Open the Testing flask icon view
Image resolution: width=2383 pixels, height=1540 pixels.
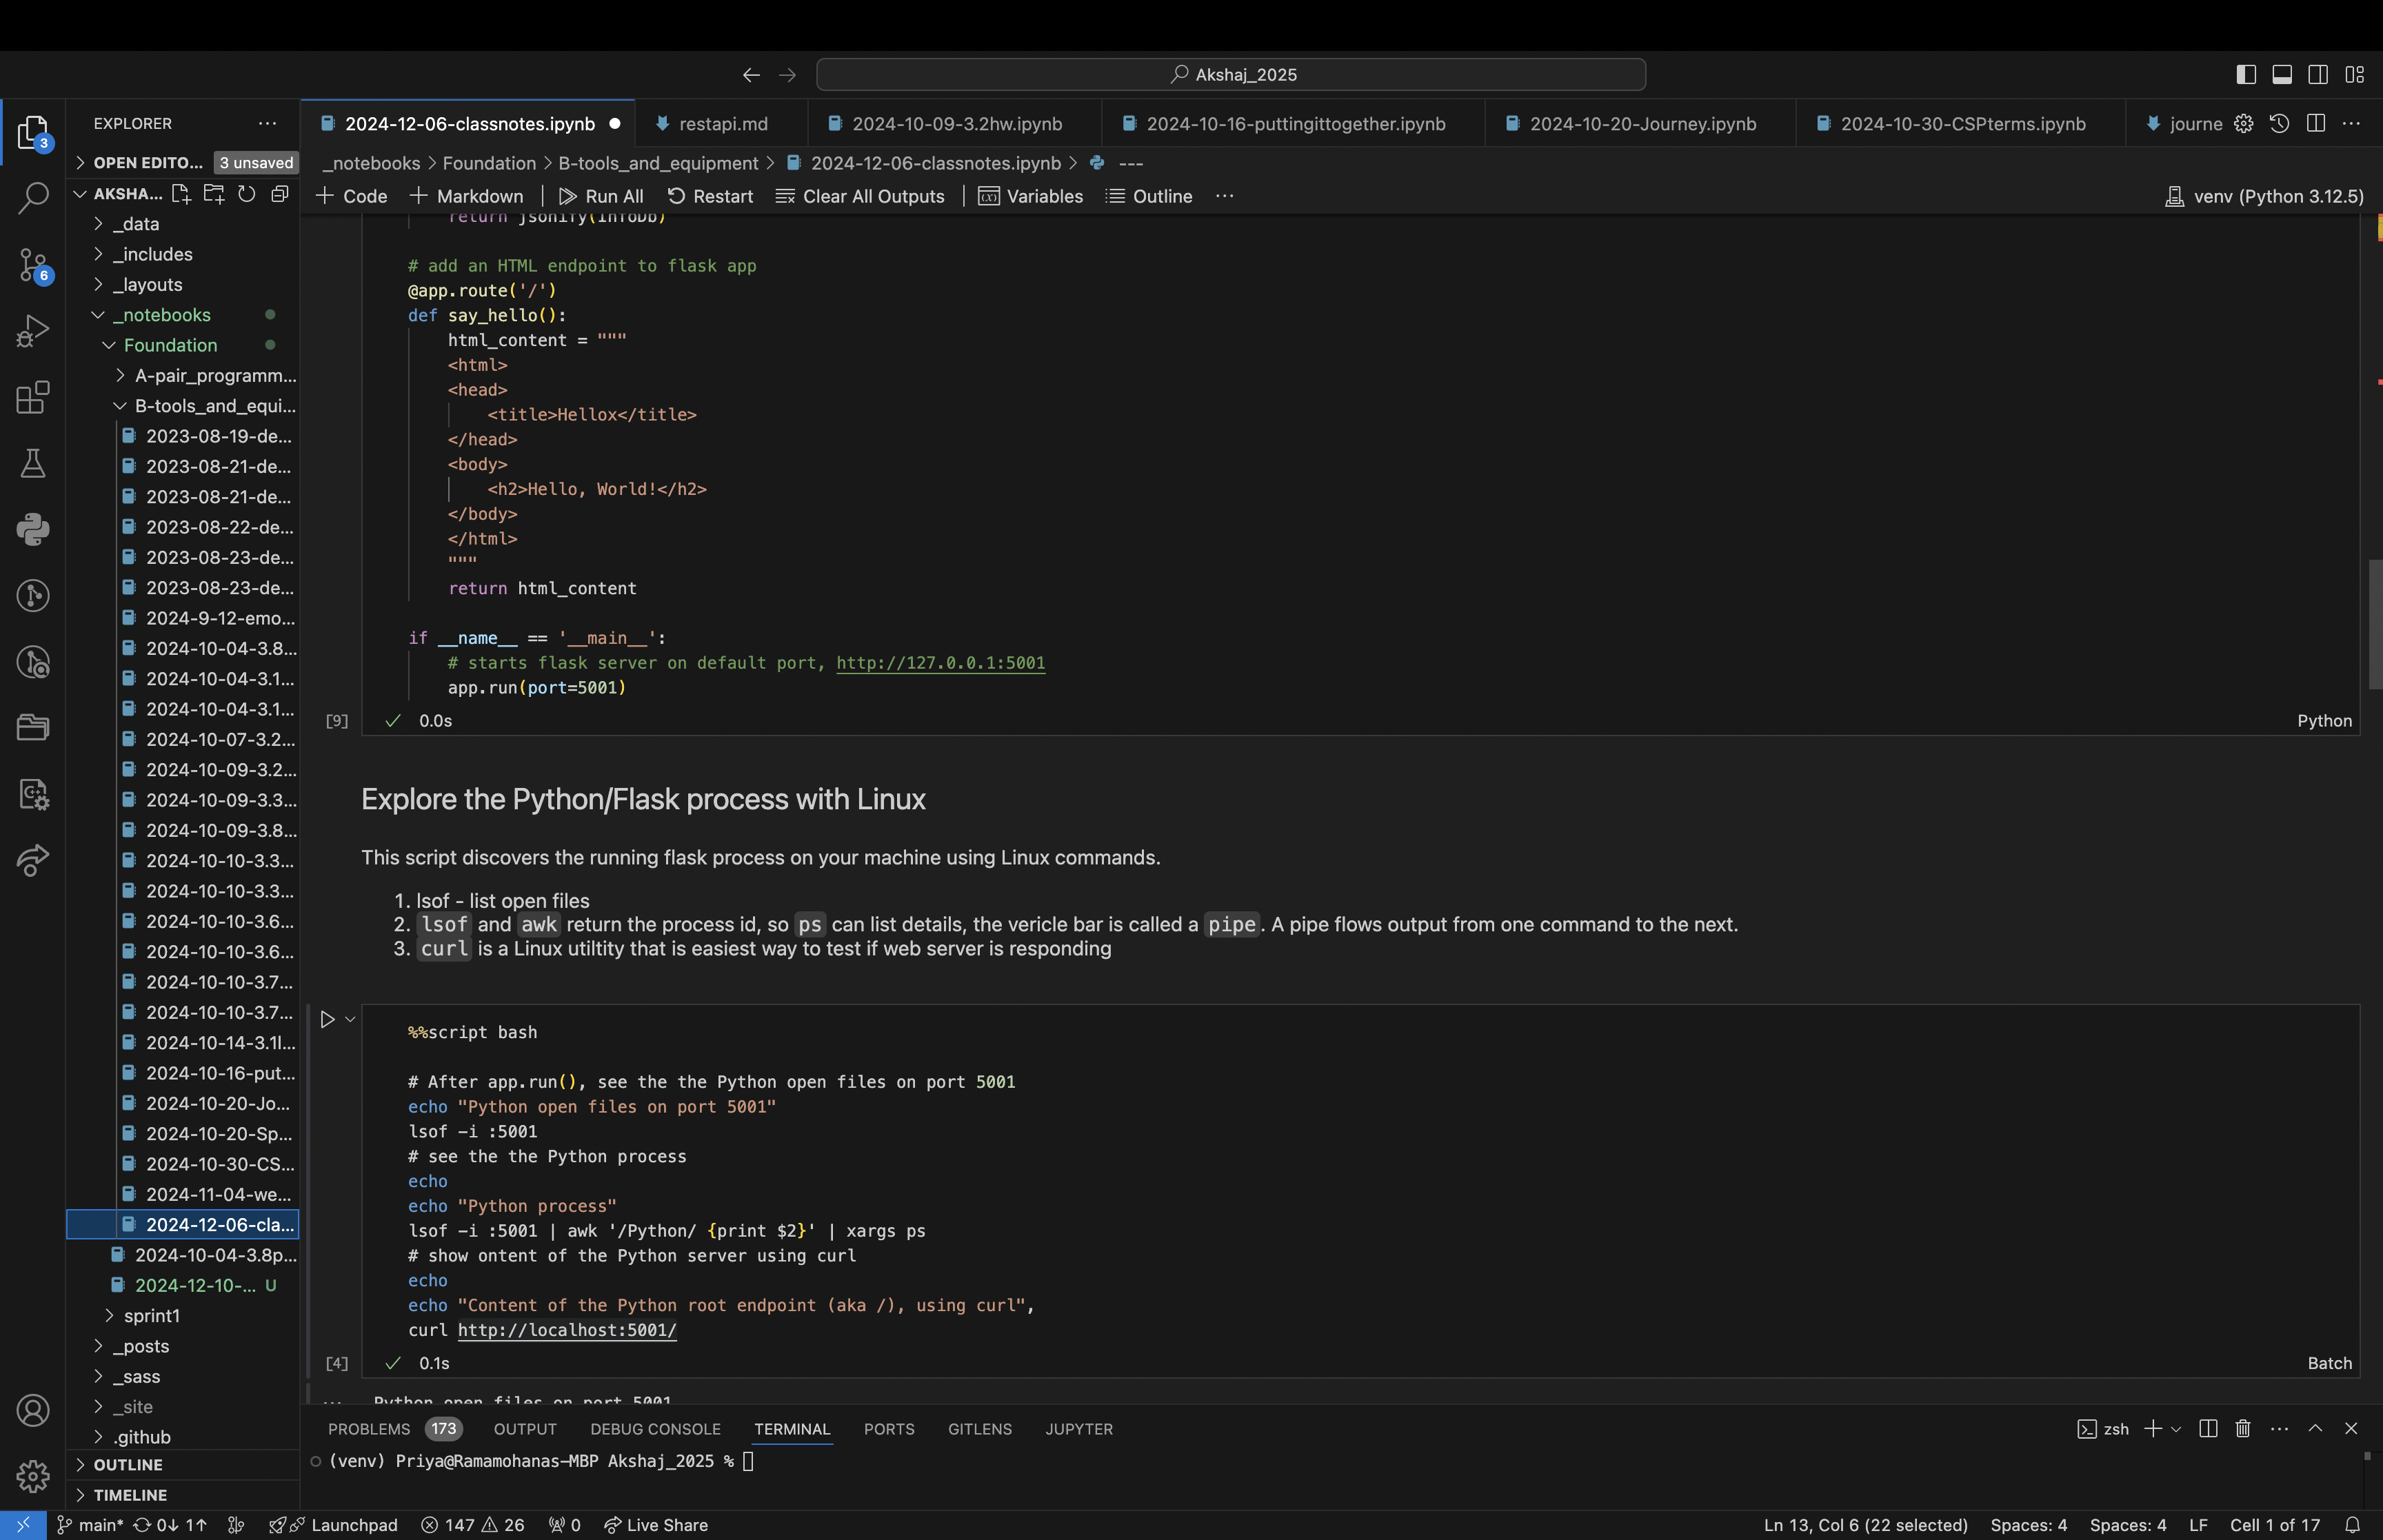[33, 463]
